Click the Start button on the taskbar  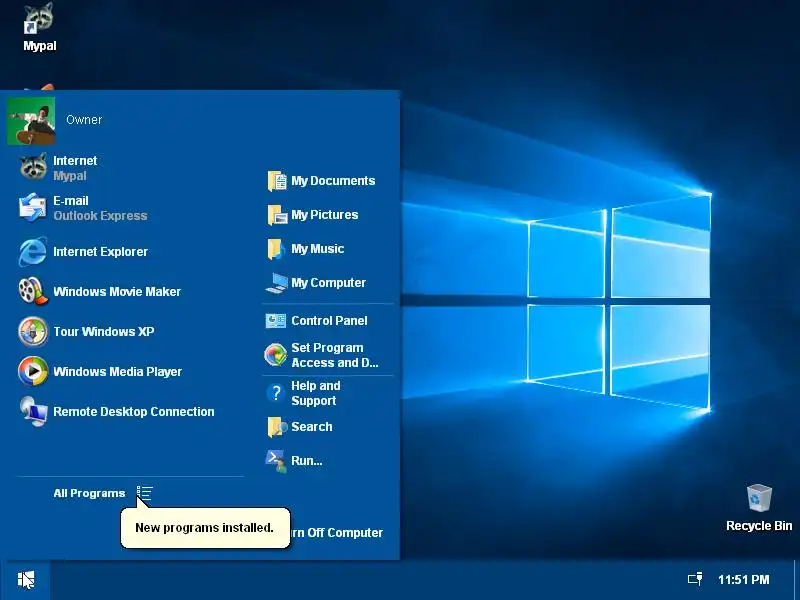(26, 580)
